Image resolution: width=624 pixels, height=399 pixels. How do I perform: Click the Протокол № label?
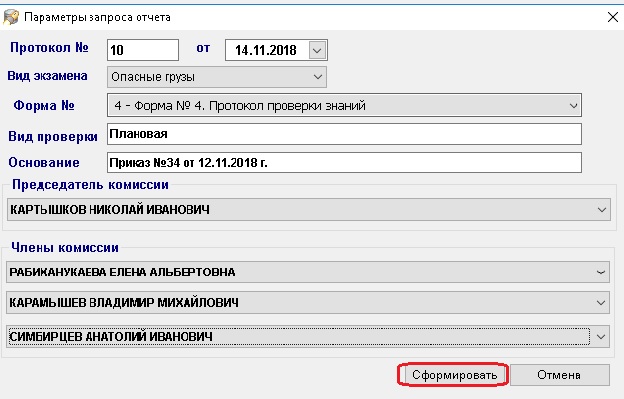pyautogui.click(x=49, y=48)
